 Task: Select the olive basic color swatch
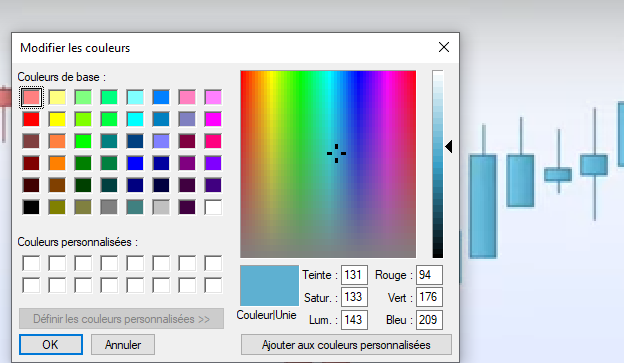pyautogui.click(x=57, y=207)
